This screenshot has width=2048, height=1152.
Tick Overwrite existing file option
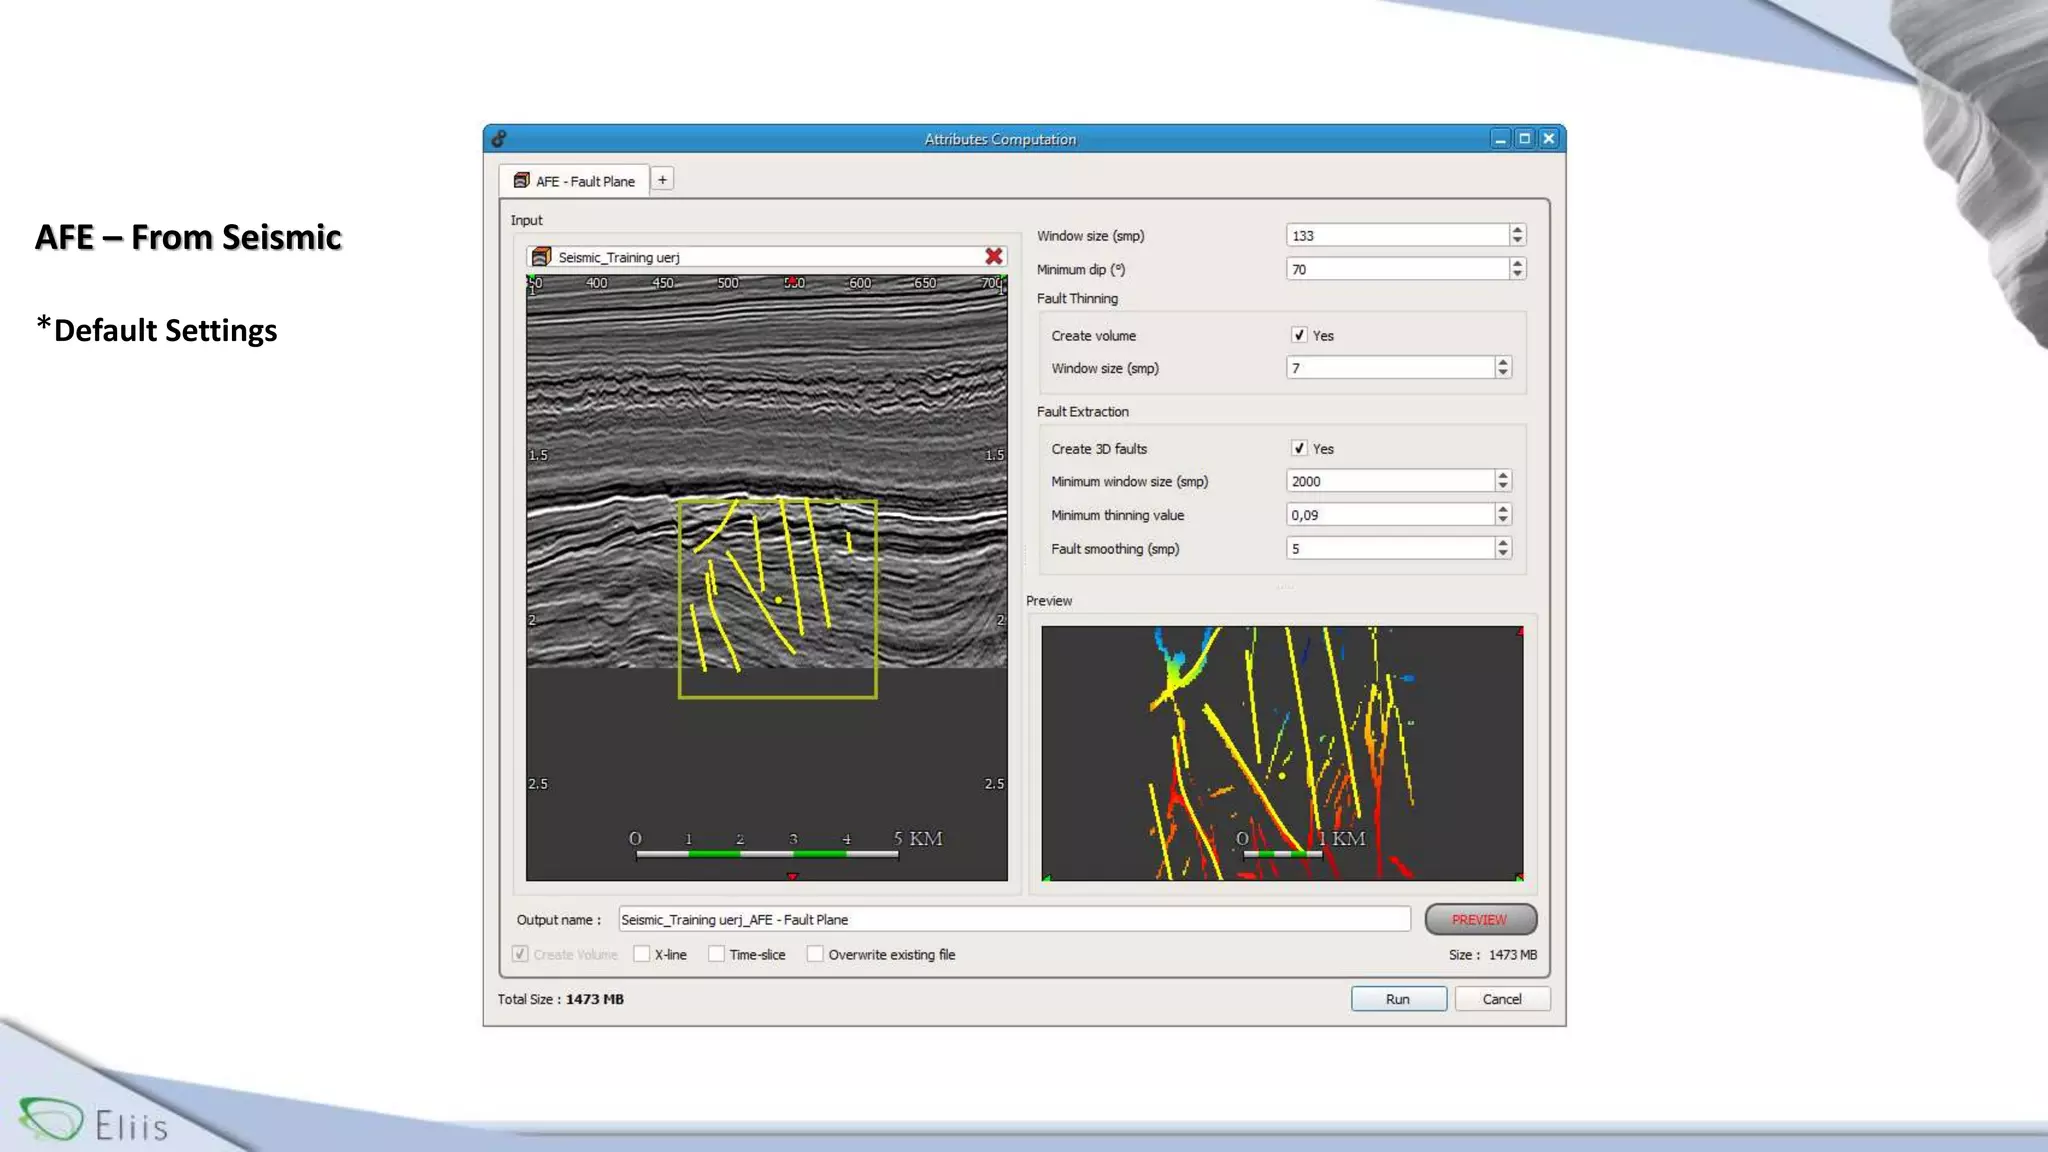[x=815, y=954]
